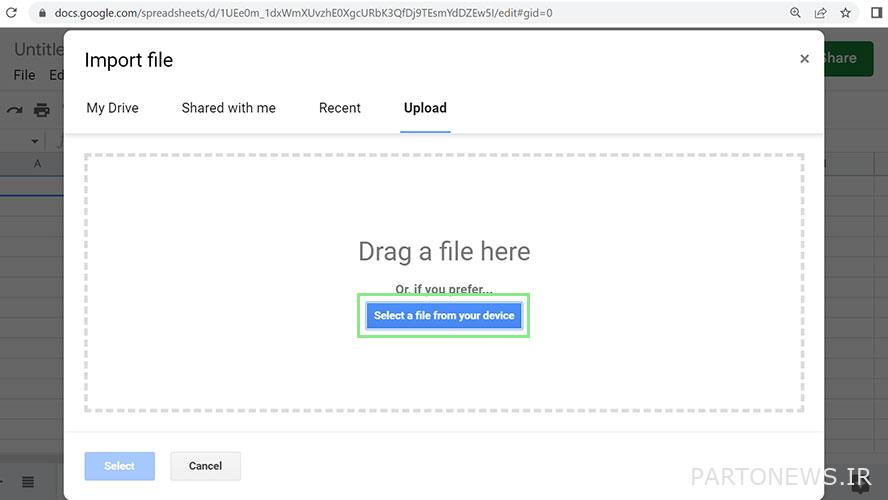The width and height of the screenshot is (888, 500).
Task: Open the browser zoom magnifier icon
Action: pos(795,12)
